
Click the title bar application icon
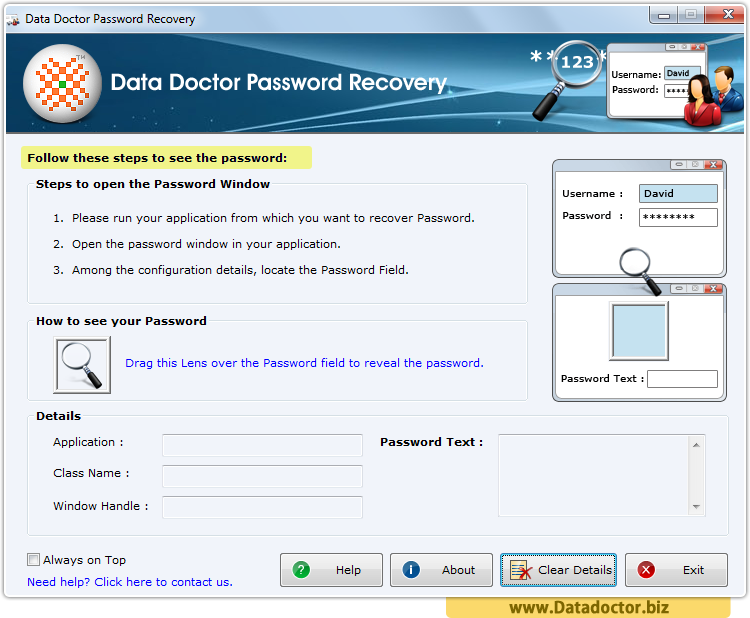13,20
